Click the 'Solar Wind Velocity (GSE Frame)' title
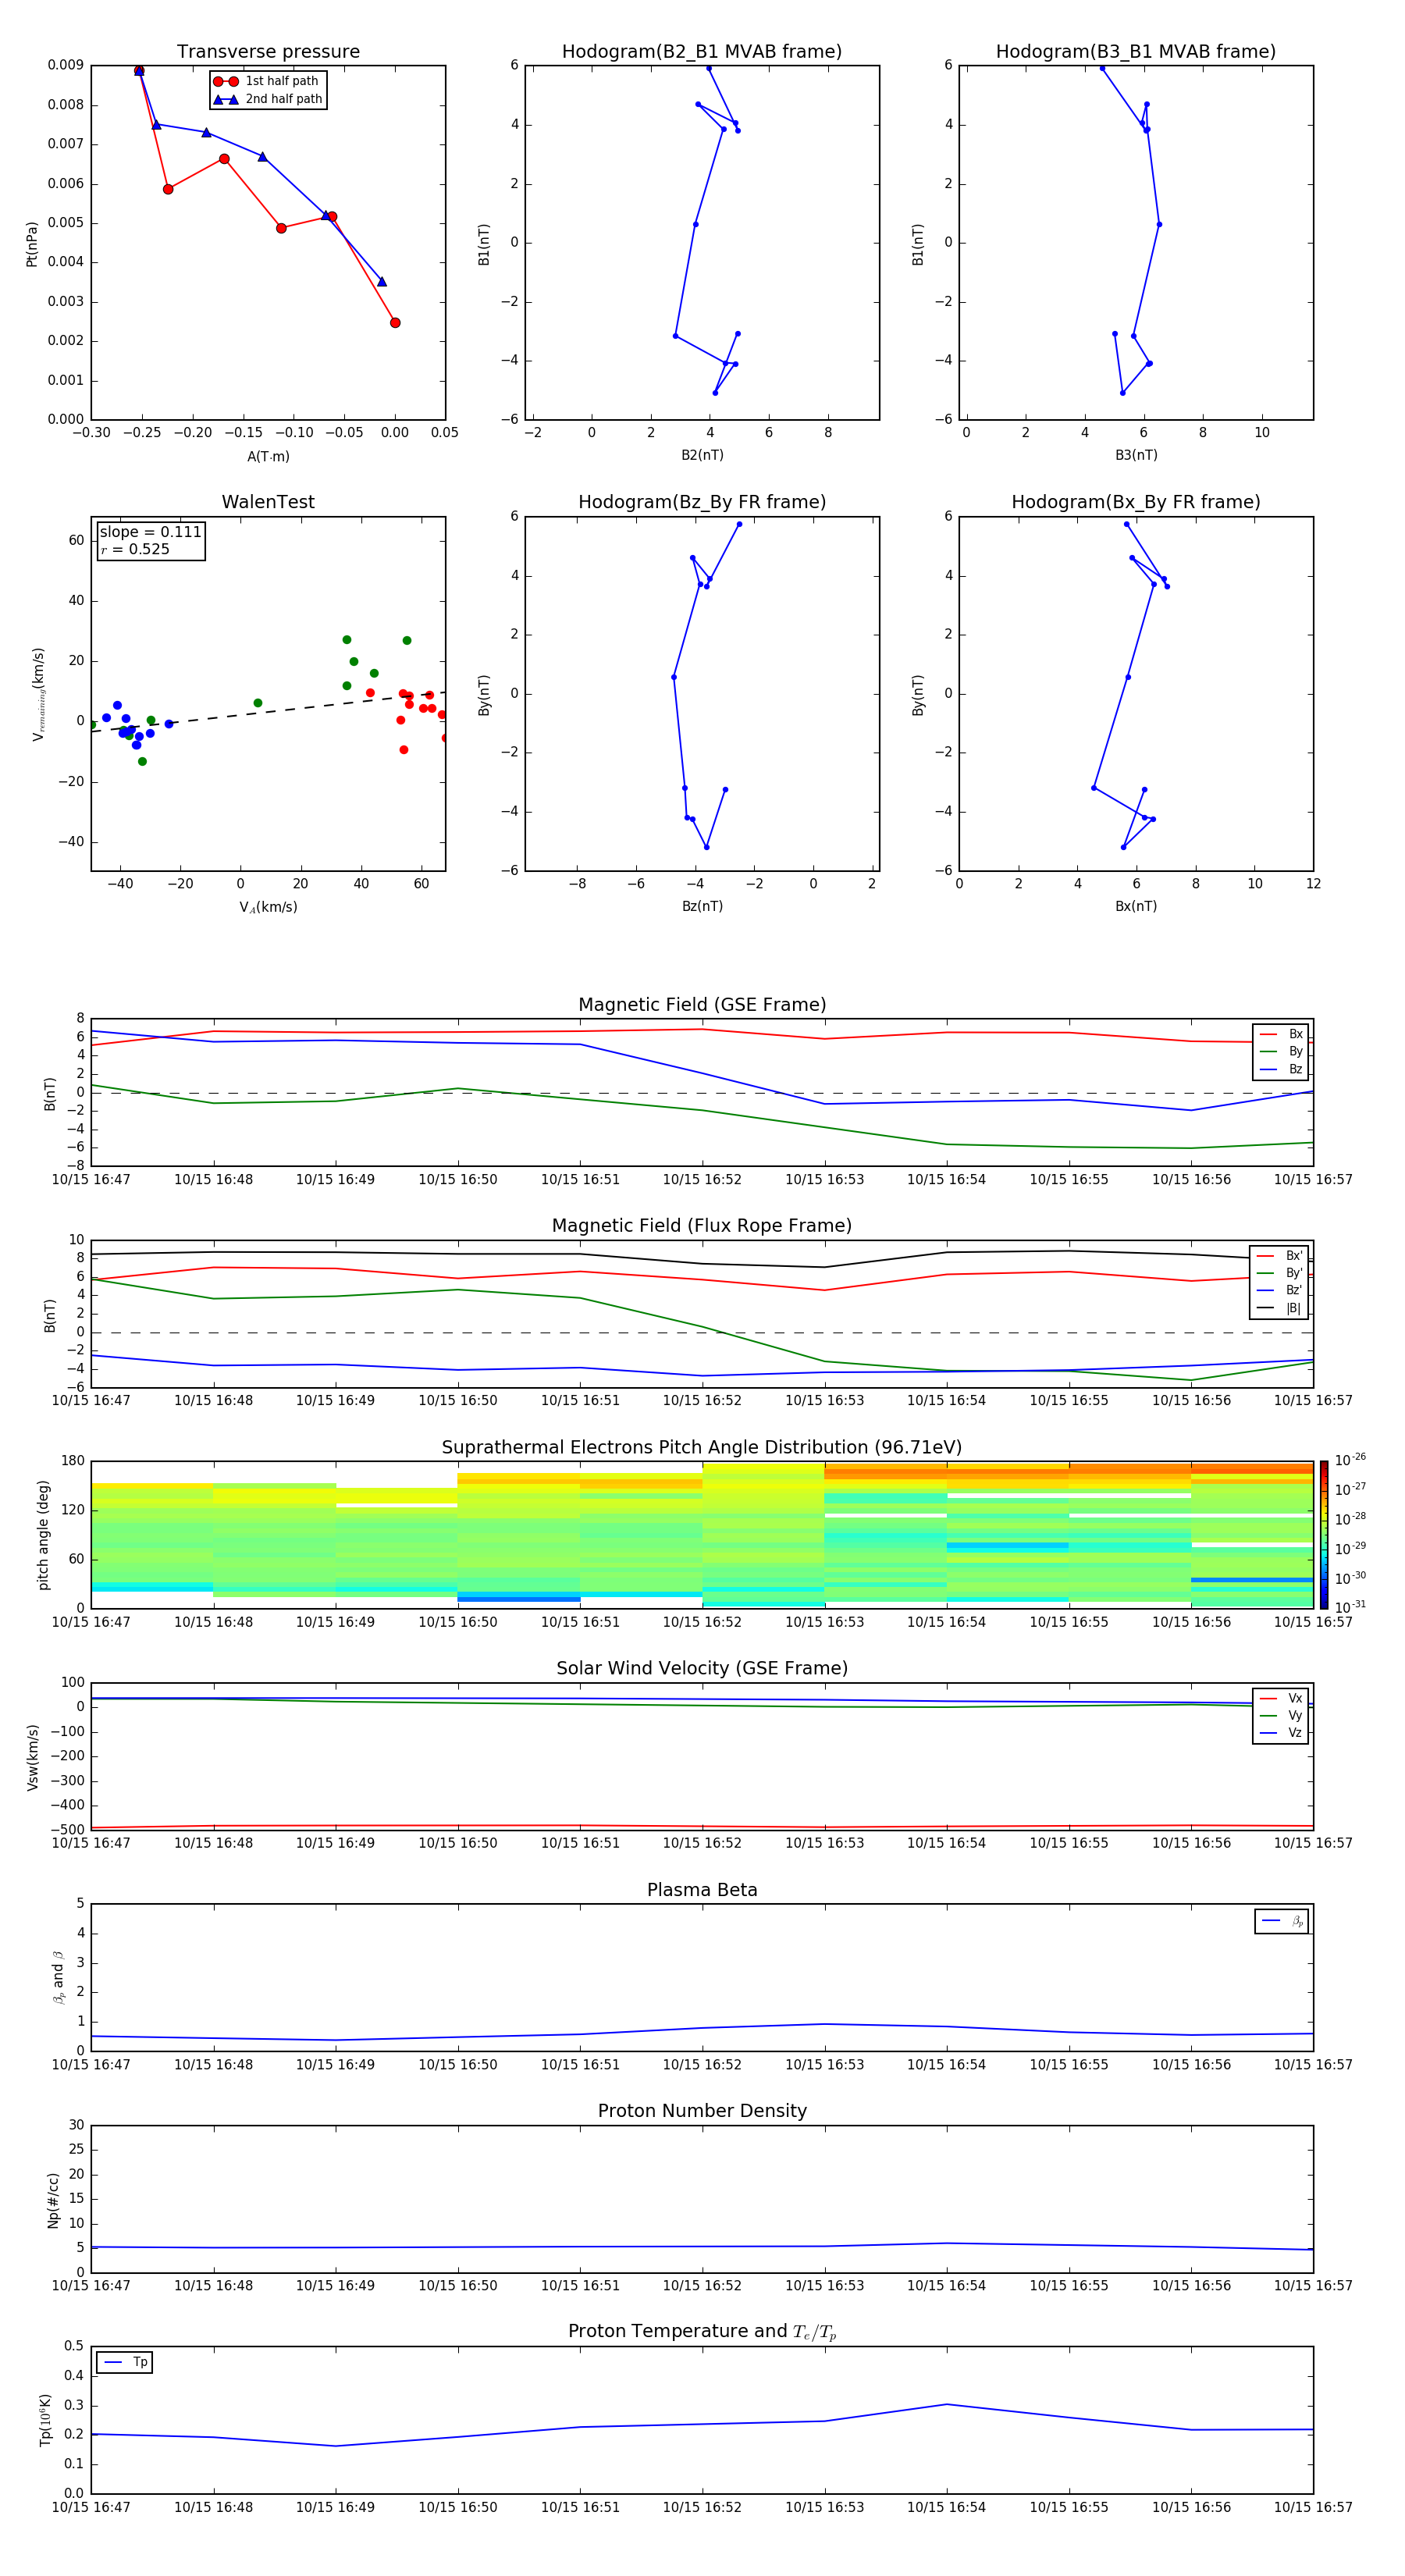This screenshot has width=1405, height=2576. coord(702,1669)
